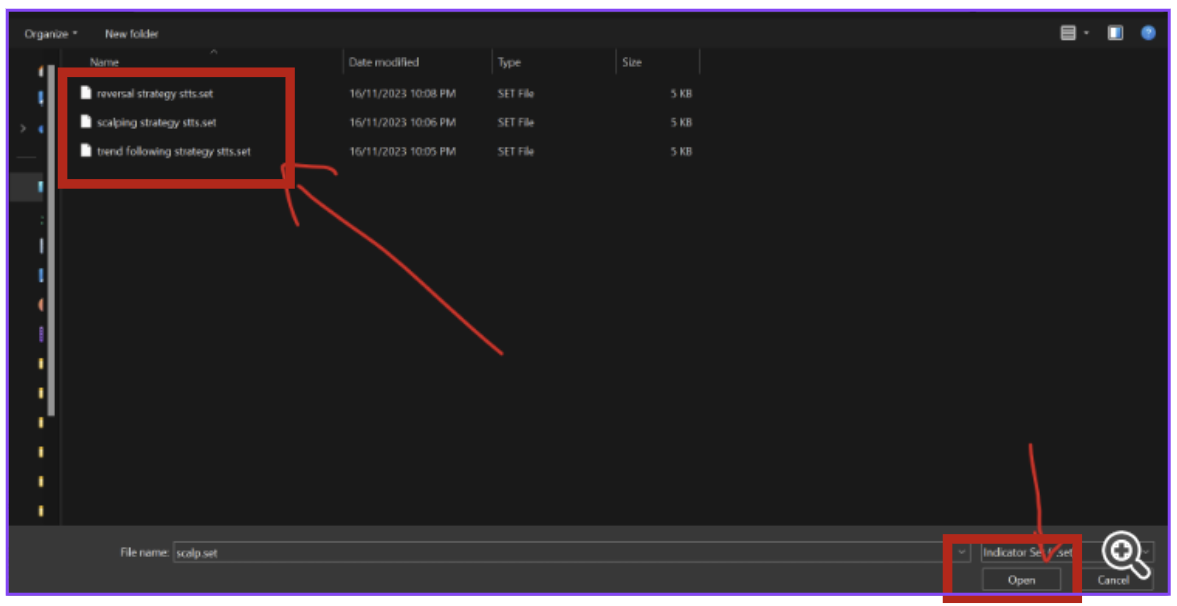Click date 16/11/2023 10:05 PM cell
The width and height of the screenshot is (1177, 606).
point(402,152)
